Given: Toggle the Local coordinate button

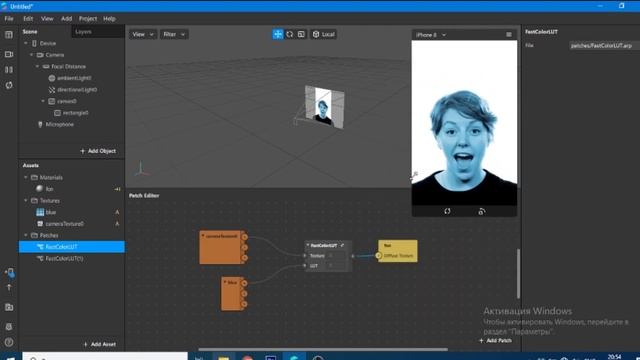Looking at the screenshot, I should [x=324, y=34].
